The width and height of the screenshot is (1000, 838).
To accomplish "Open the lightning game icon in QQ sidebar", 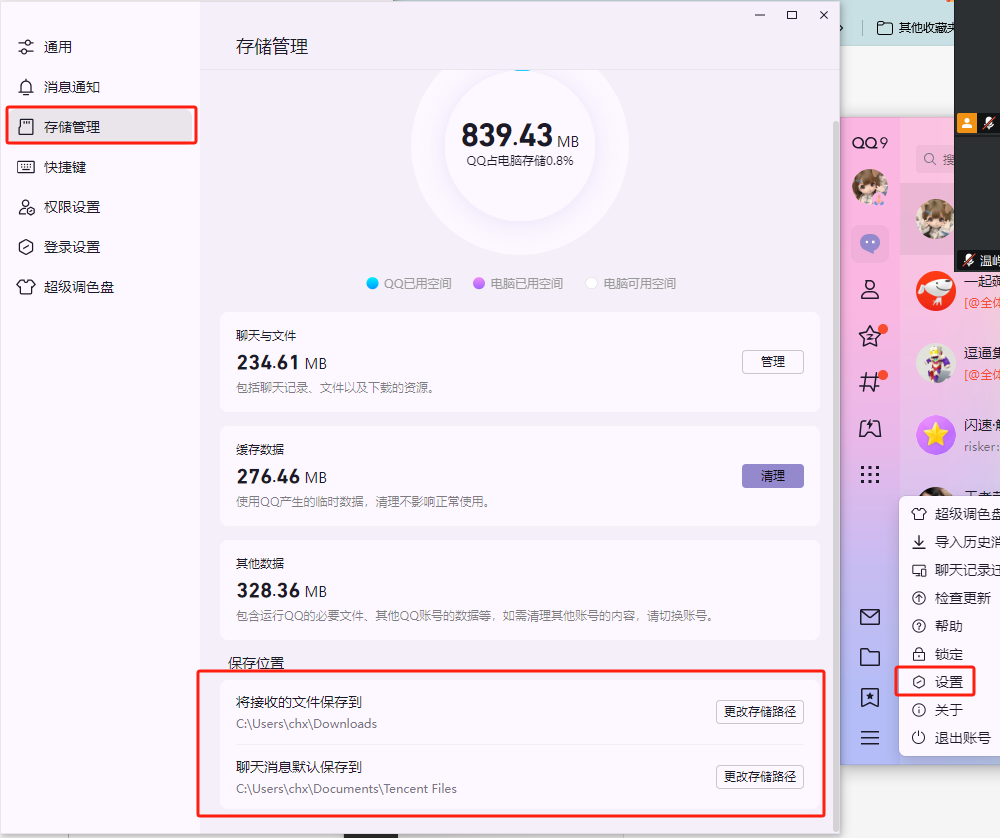I will coord(870,429).
